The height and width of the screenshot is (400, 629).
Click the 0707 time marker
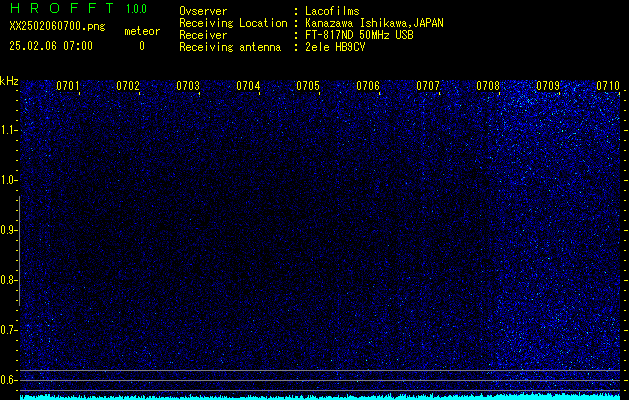tap(428, 86)
